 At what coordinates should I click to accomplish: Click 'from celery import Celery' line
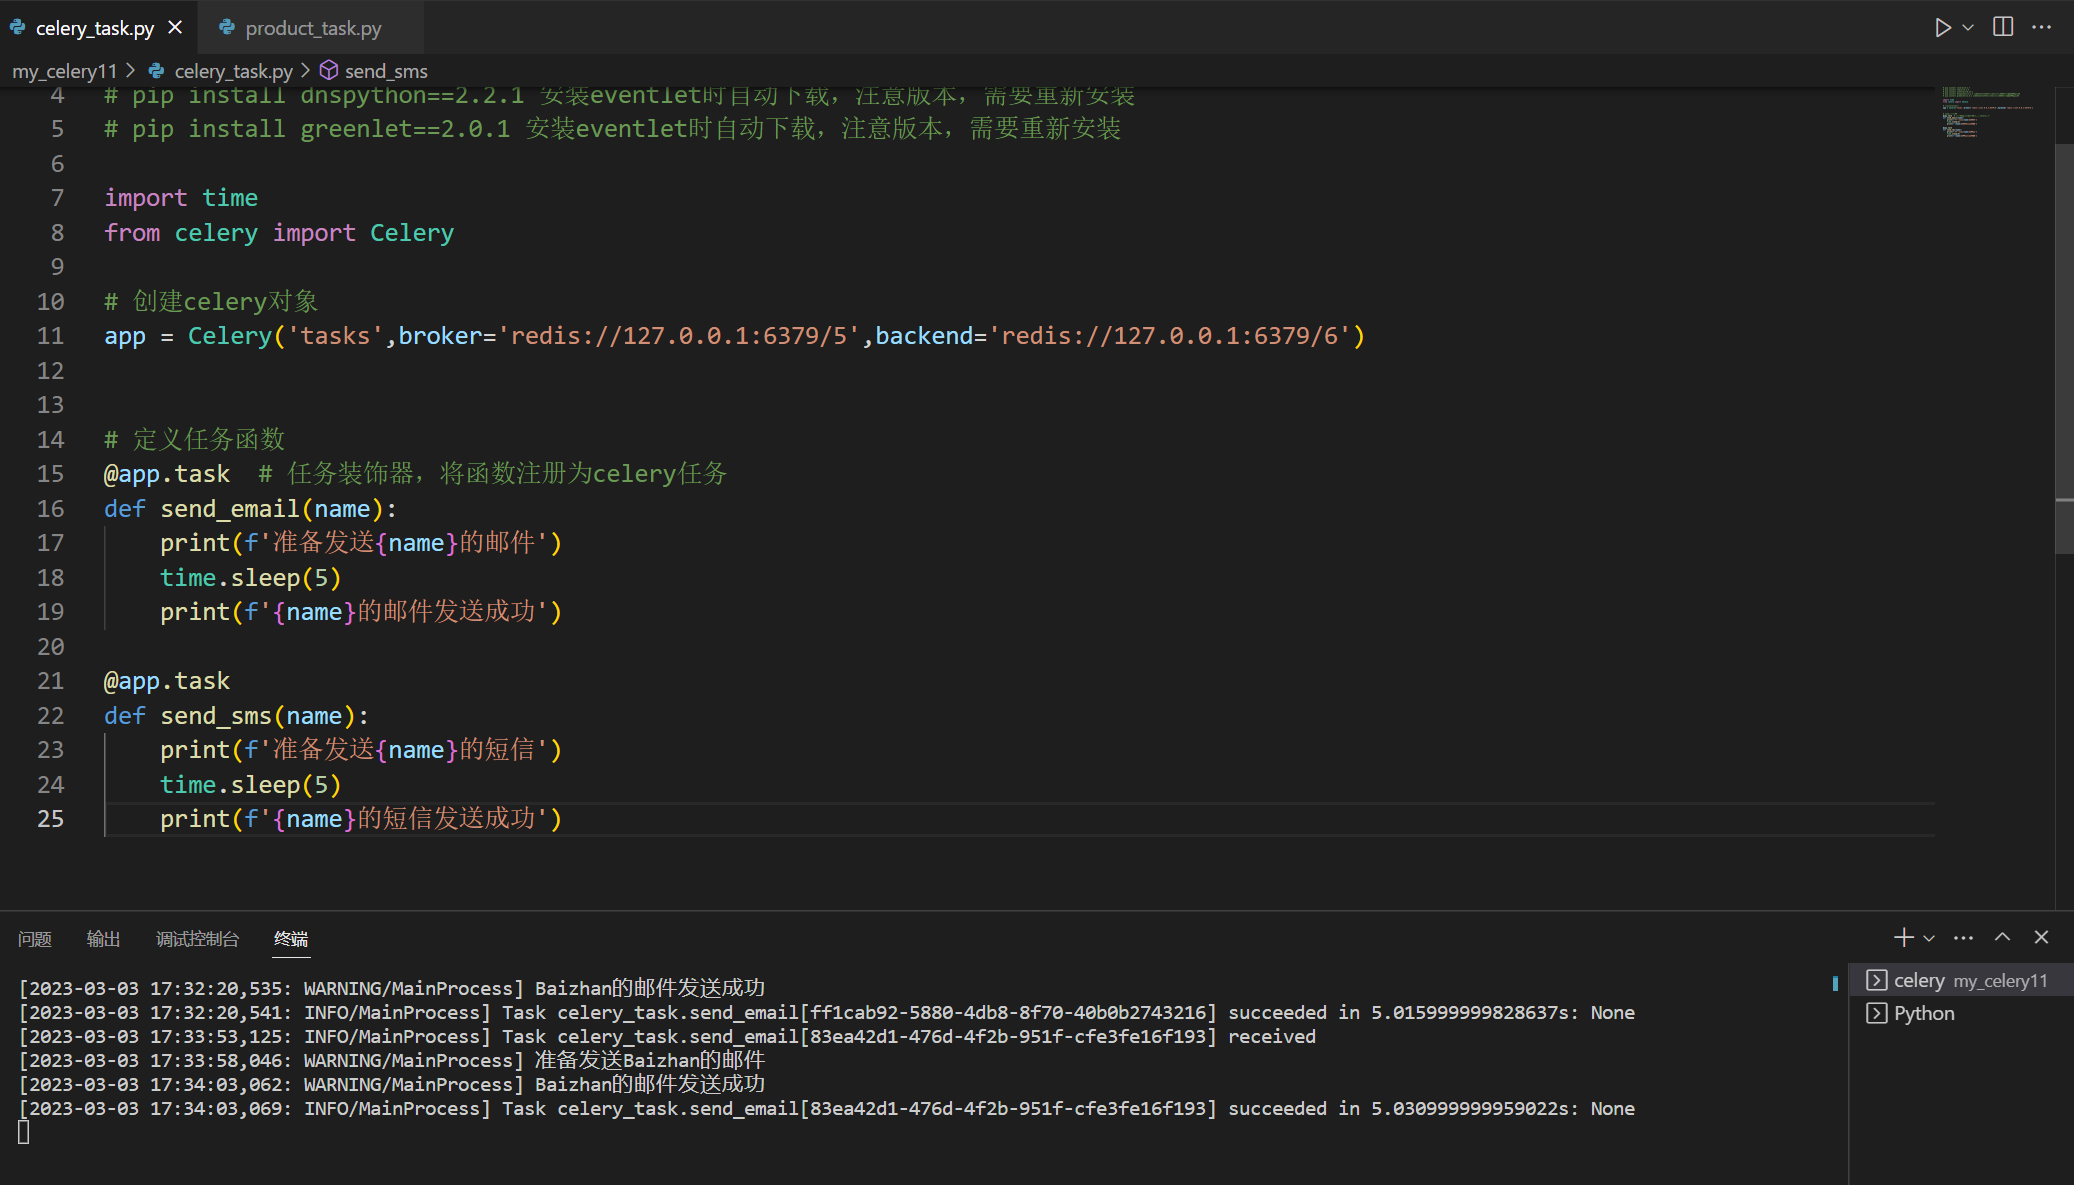pyautogui.click(x=279, y=233)
